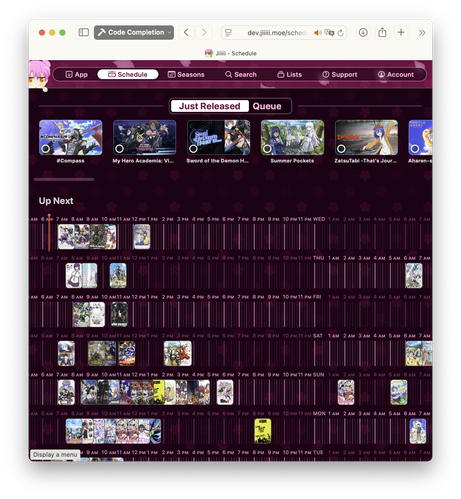This screenshot has width=461, height=499.
Task: Click the orange current-time marker on timeline
Action: point(49,232)
